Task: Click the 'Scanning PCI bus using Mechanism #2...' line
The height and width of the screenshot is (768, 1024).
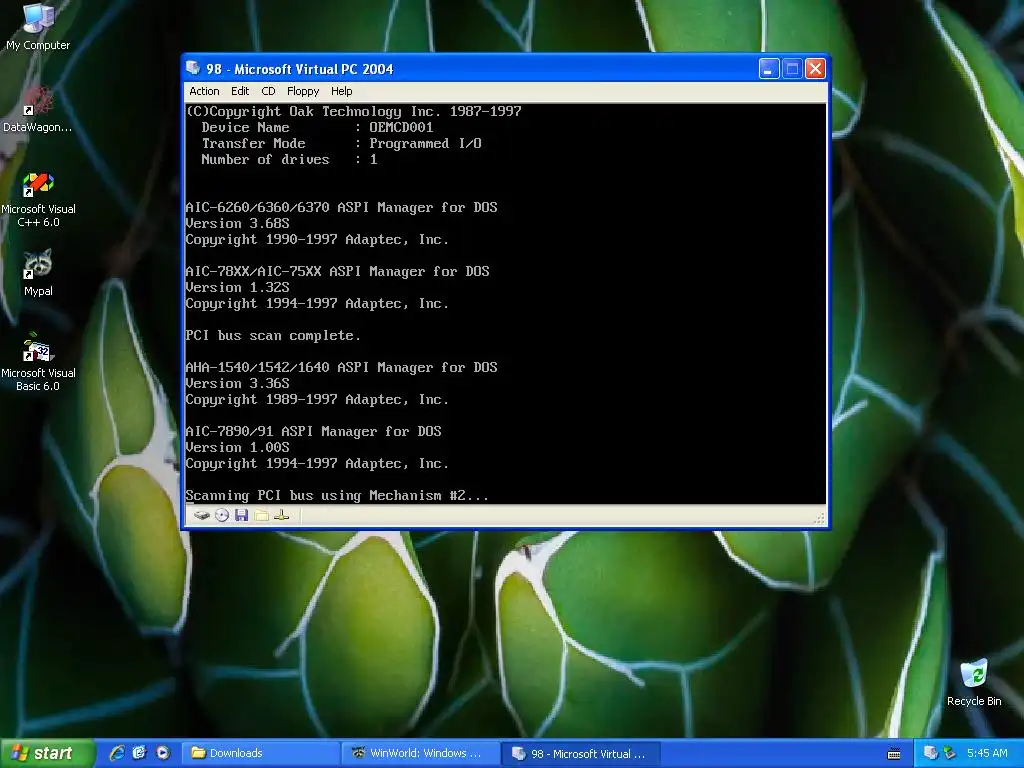Action: (x=337, y=495)
